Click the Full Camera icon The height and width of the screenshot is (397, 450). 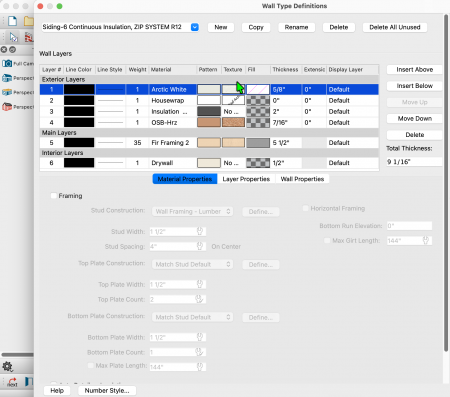(7, 63)
